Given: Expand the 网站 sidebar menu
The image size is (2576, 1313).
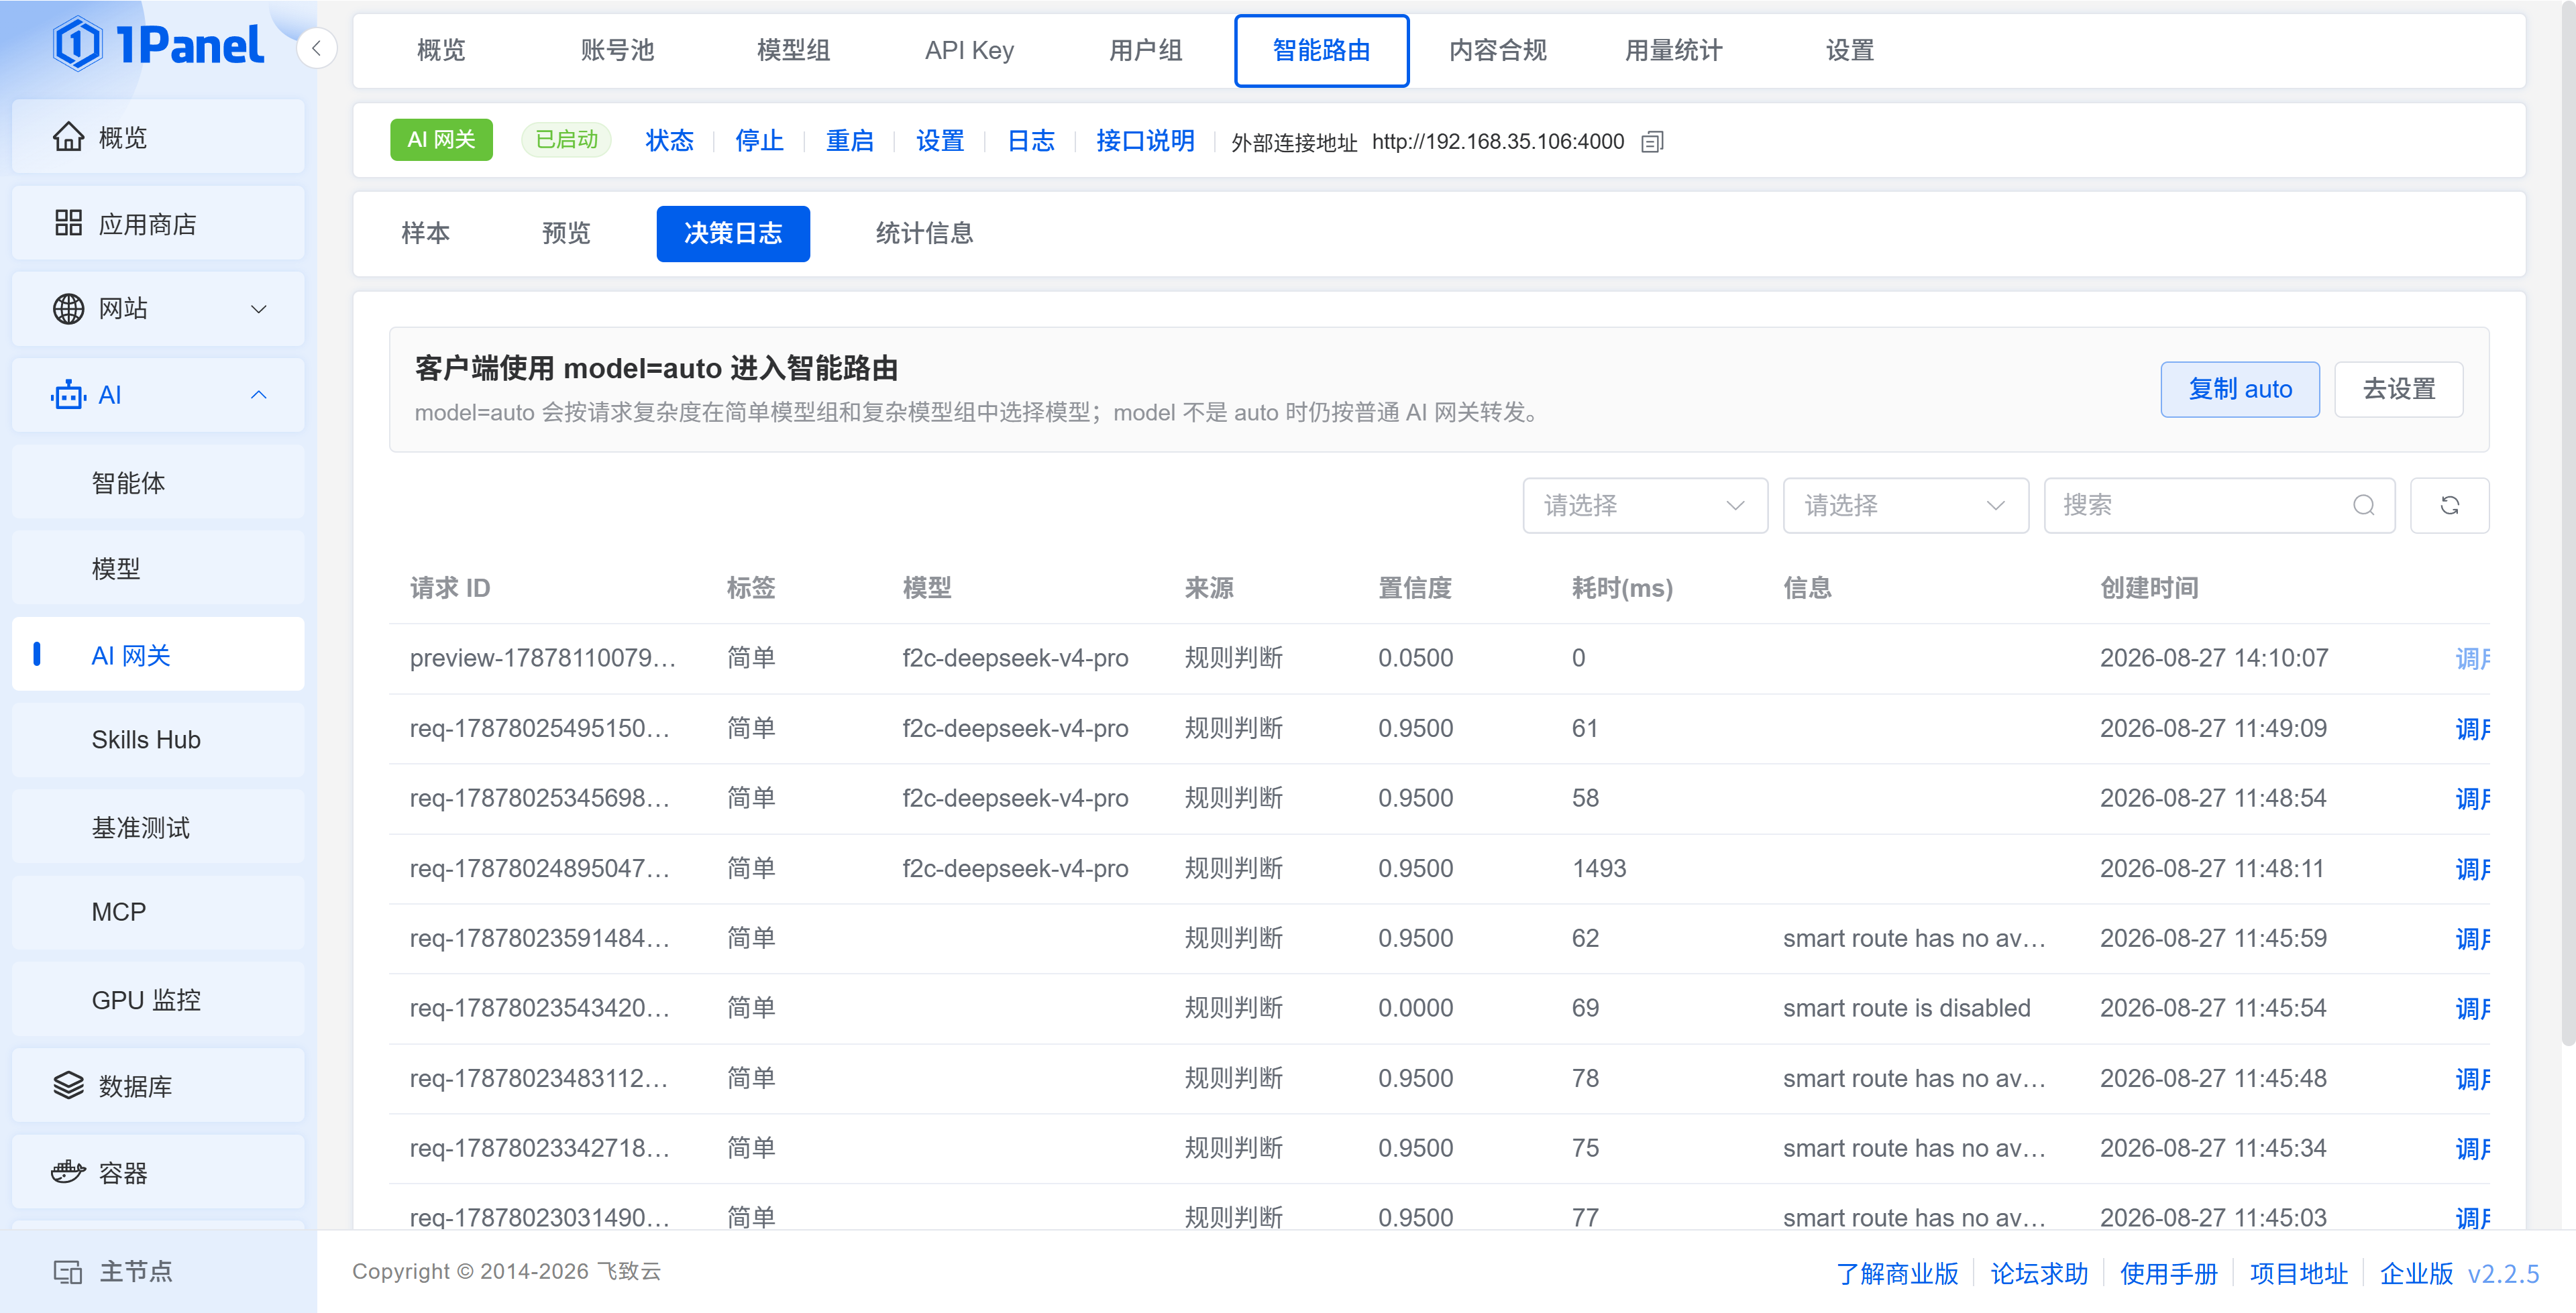Looking at the screenshot, I should pyautogui.click(x=258, y=309).
